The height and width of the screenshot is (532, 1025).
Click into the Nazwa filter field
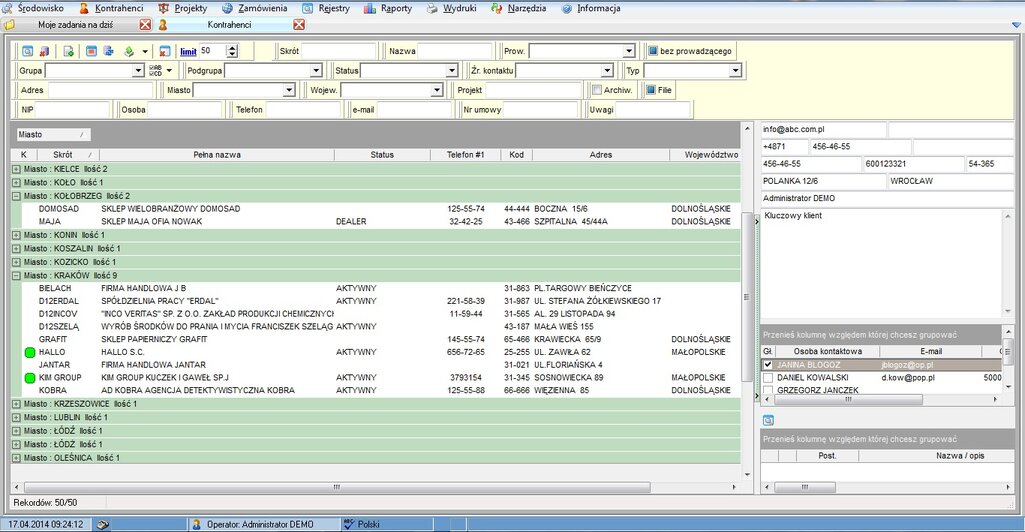(454, 51)
